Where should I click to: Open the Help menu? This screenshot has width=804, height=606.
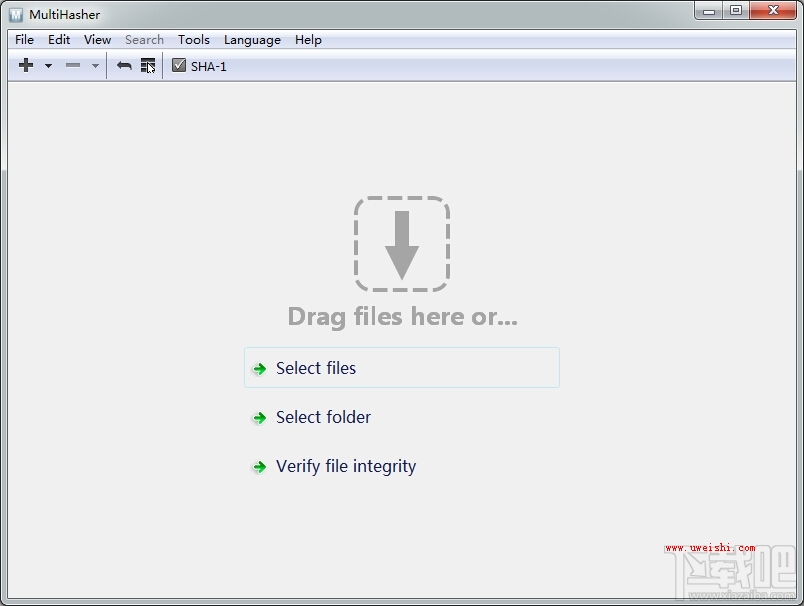point(308,39)
